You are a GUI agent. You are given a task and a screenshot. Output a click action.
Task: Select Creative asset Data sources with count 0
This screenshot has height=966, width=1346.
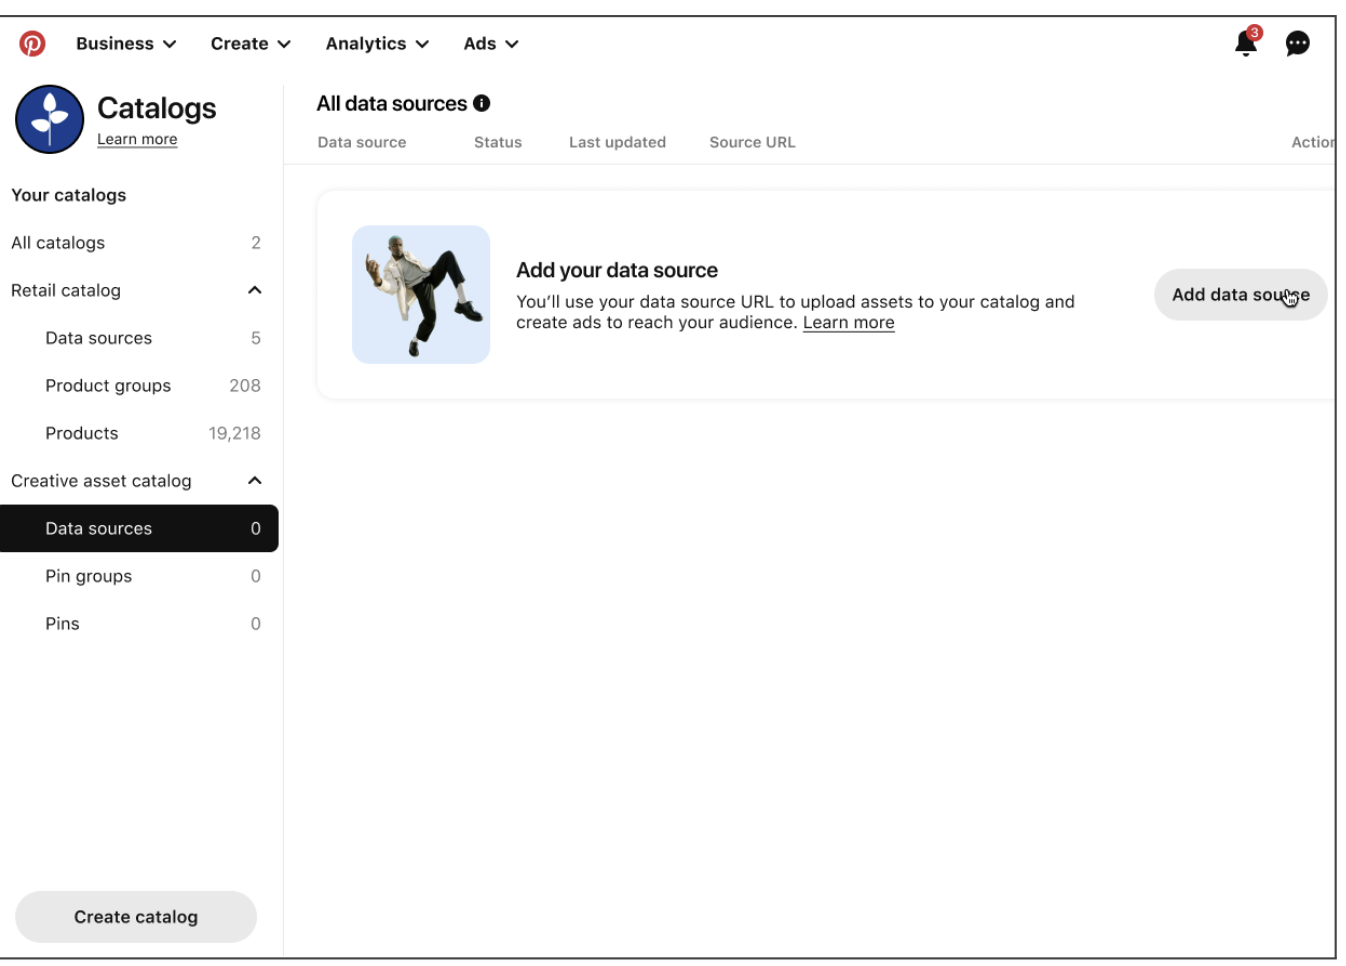point(139,528)
